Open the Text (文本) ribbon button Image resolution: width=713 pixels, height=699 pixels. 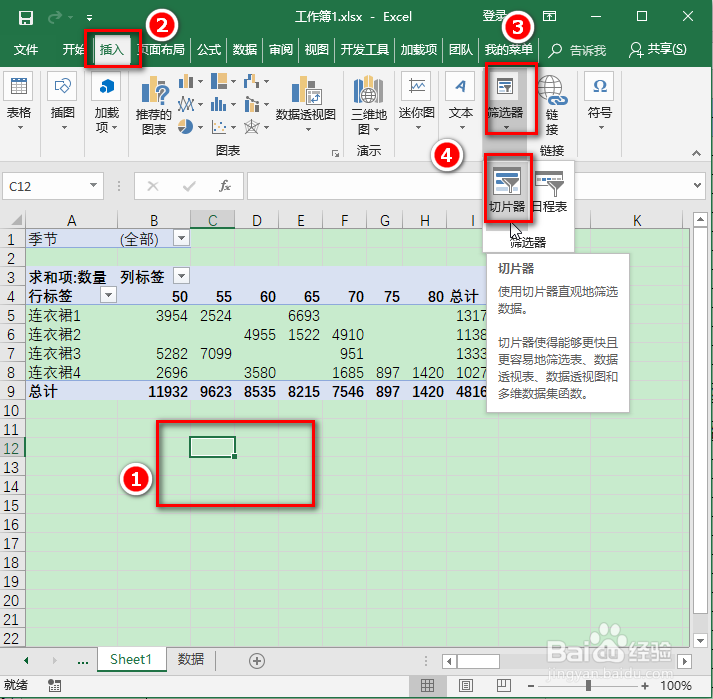coord(460,102)
